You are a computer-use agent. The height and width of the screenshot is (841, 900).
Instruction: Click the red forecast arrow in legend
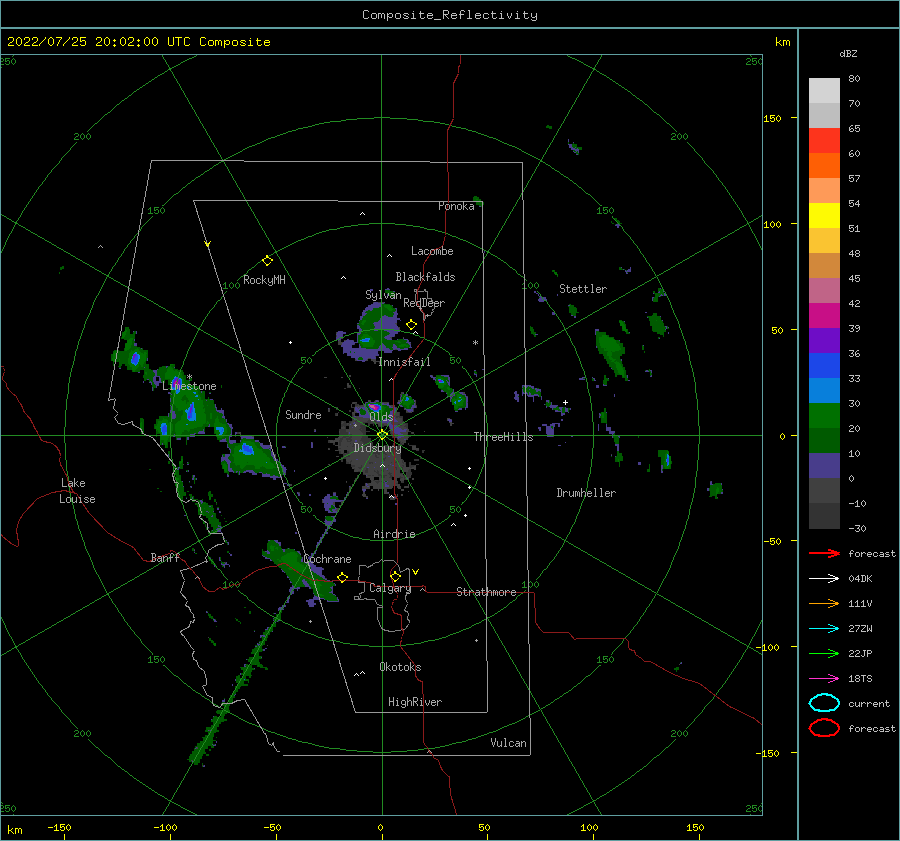click(x=824, y=553)
